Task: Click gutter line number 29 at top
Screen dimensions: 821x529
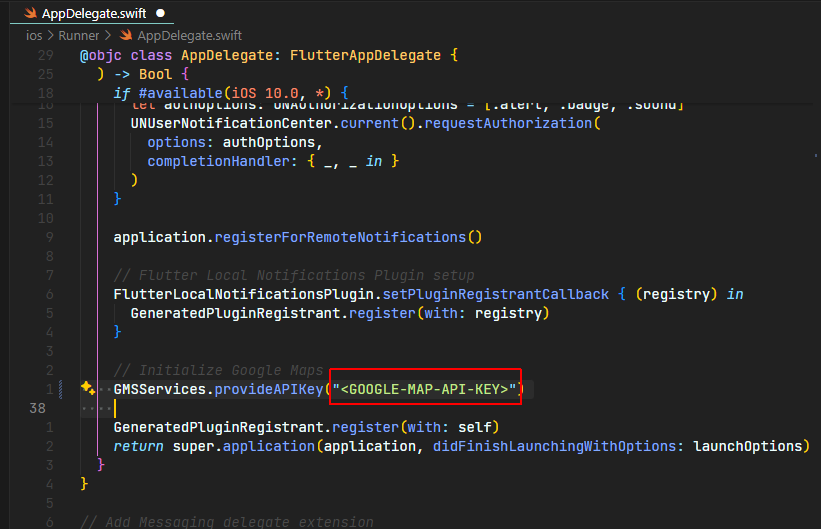Action: point(45,55)
